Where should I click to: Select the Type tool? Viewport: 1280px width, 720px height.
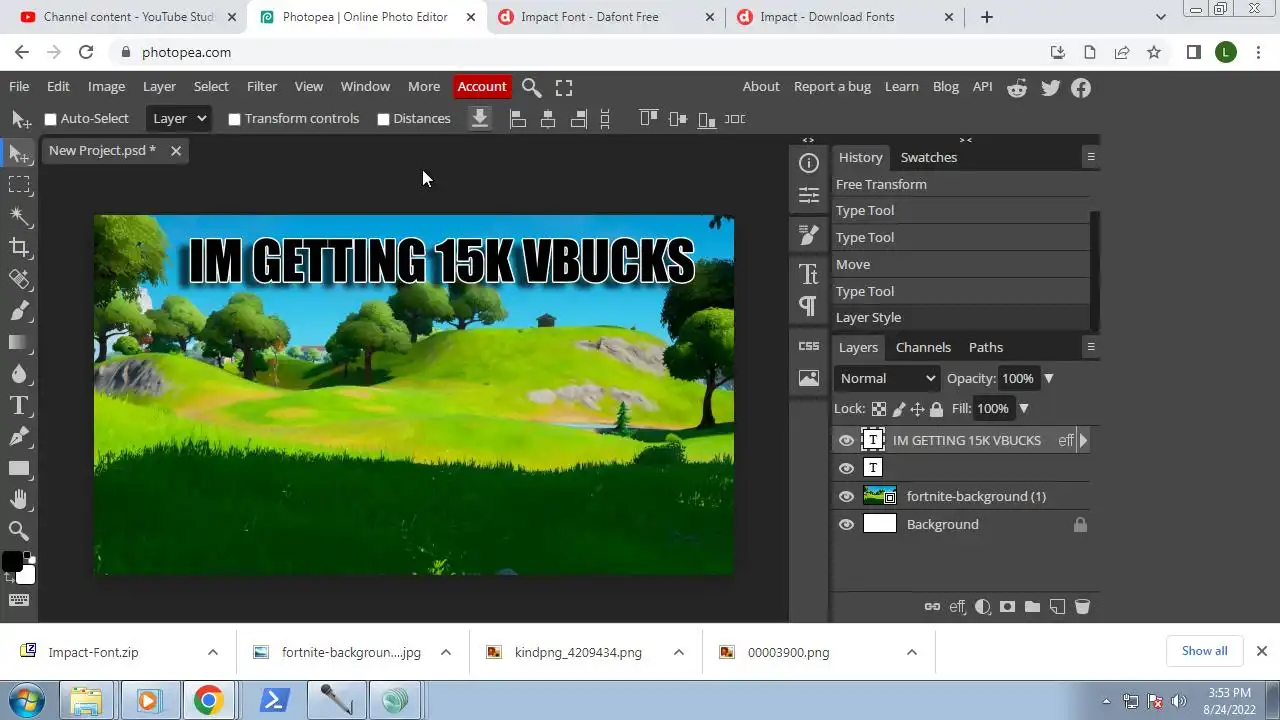19,405
